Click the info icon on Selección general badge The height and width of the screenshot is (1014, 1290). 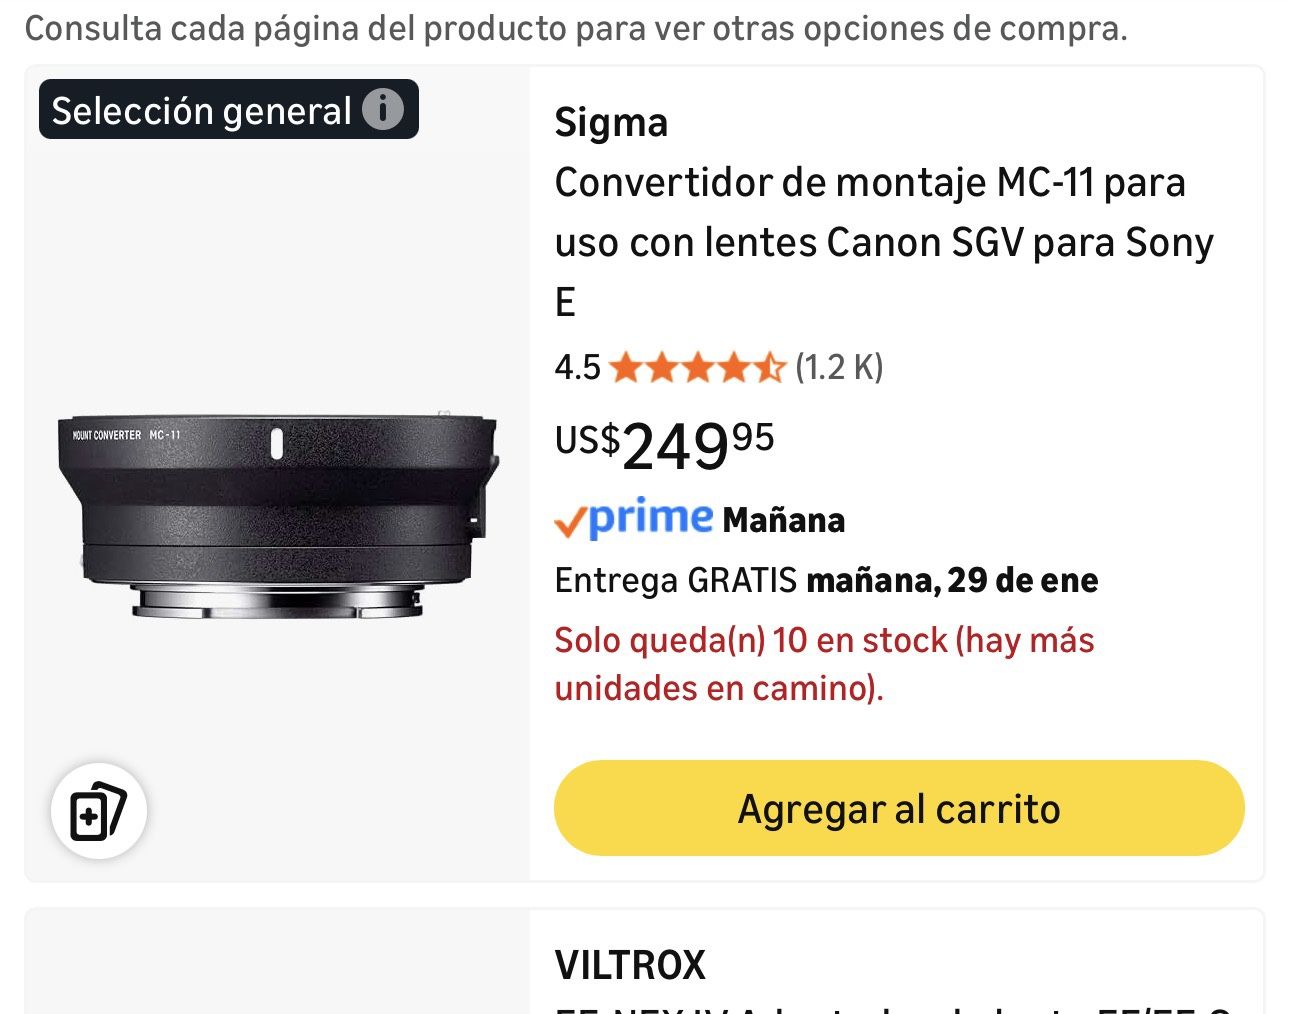coord(383,110)
